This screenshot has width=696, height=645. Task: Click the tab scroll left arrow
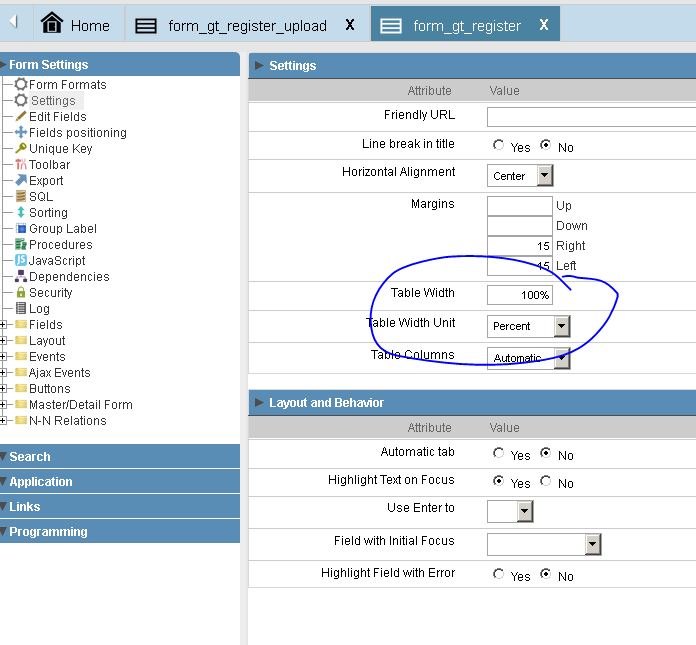[13, 21]
